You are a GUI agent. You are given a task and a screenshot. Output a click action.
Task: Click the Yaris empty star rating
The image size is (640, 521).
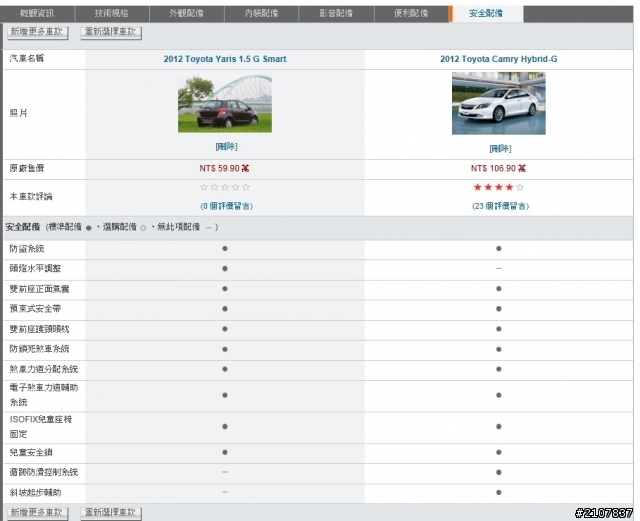pyautogui.click(x=225, y=187)
